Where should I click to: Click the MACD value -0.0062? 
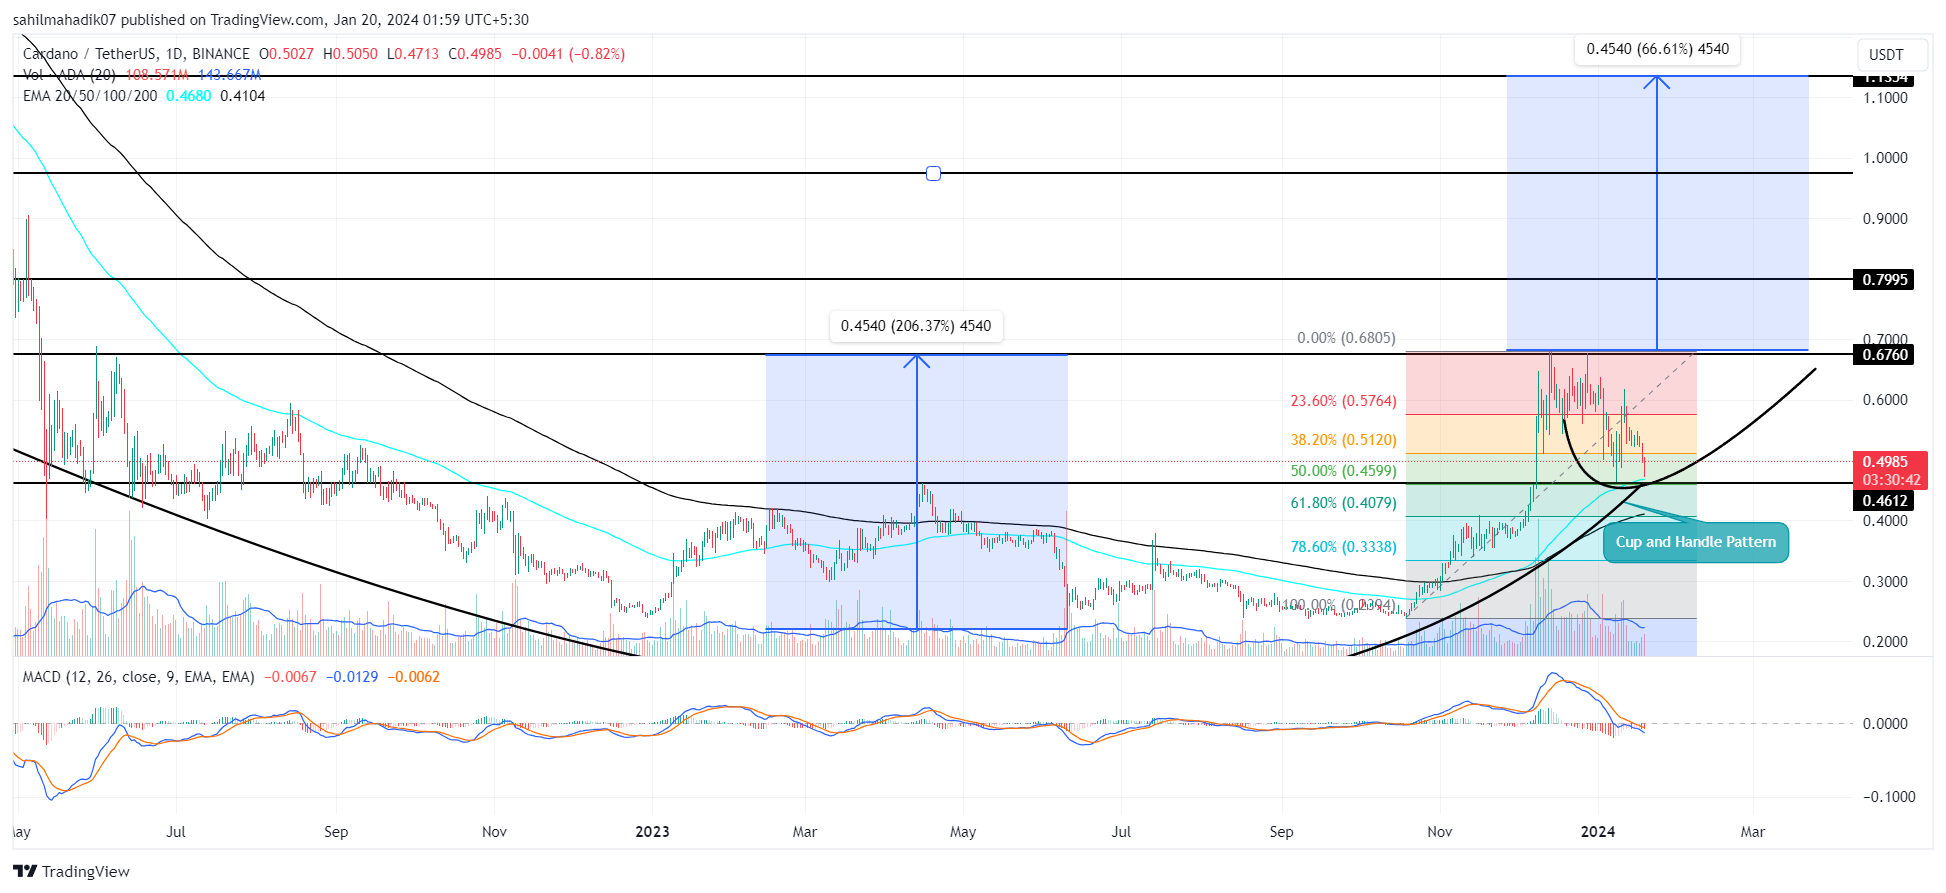pos(414,677)
